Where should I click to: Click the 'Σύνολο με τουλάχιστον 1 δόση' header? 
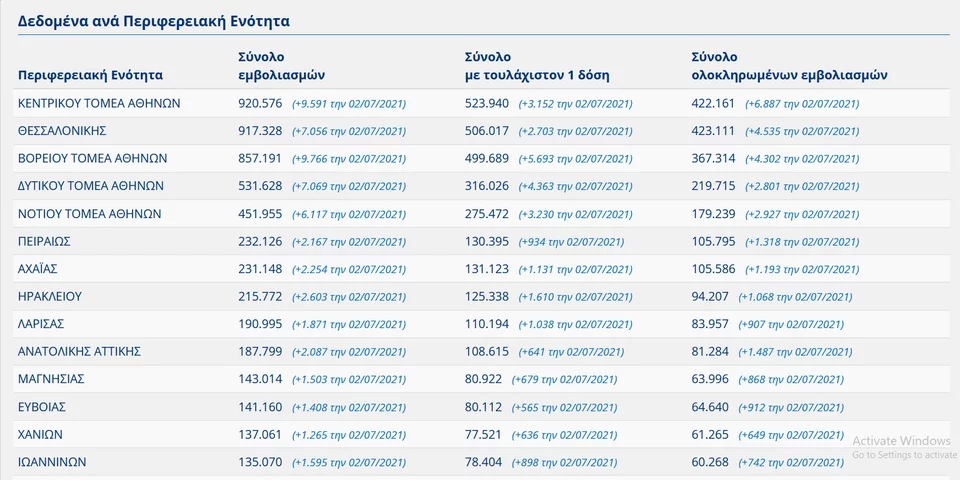point(536,66)
